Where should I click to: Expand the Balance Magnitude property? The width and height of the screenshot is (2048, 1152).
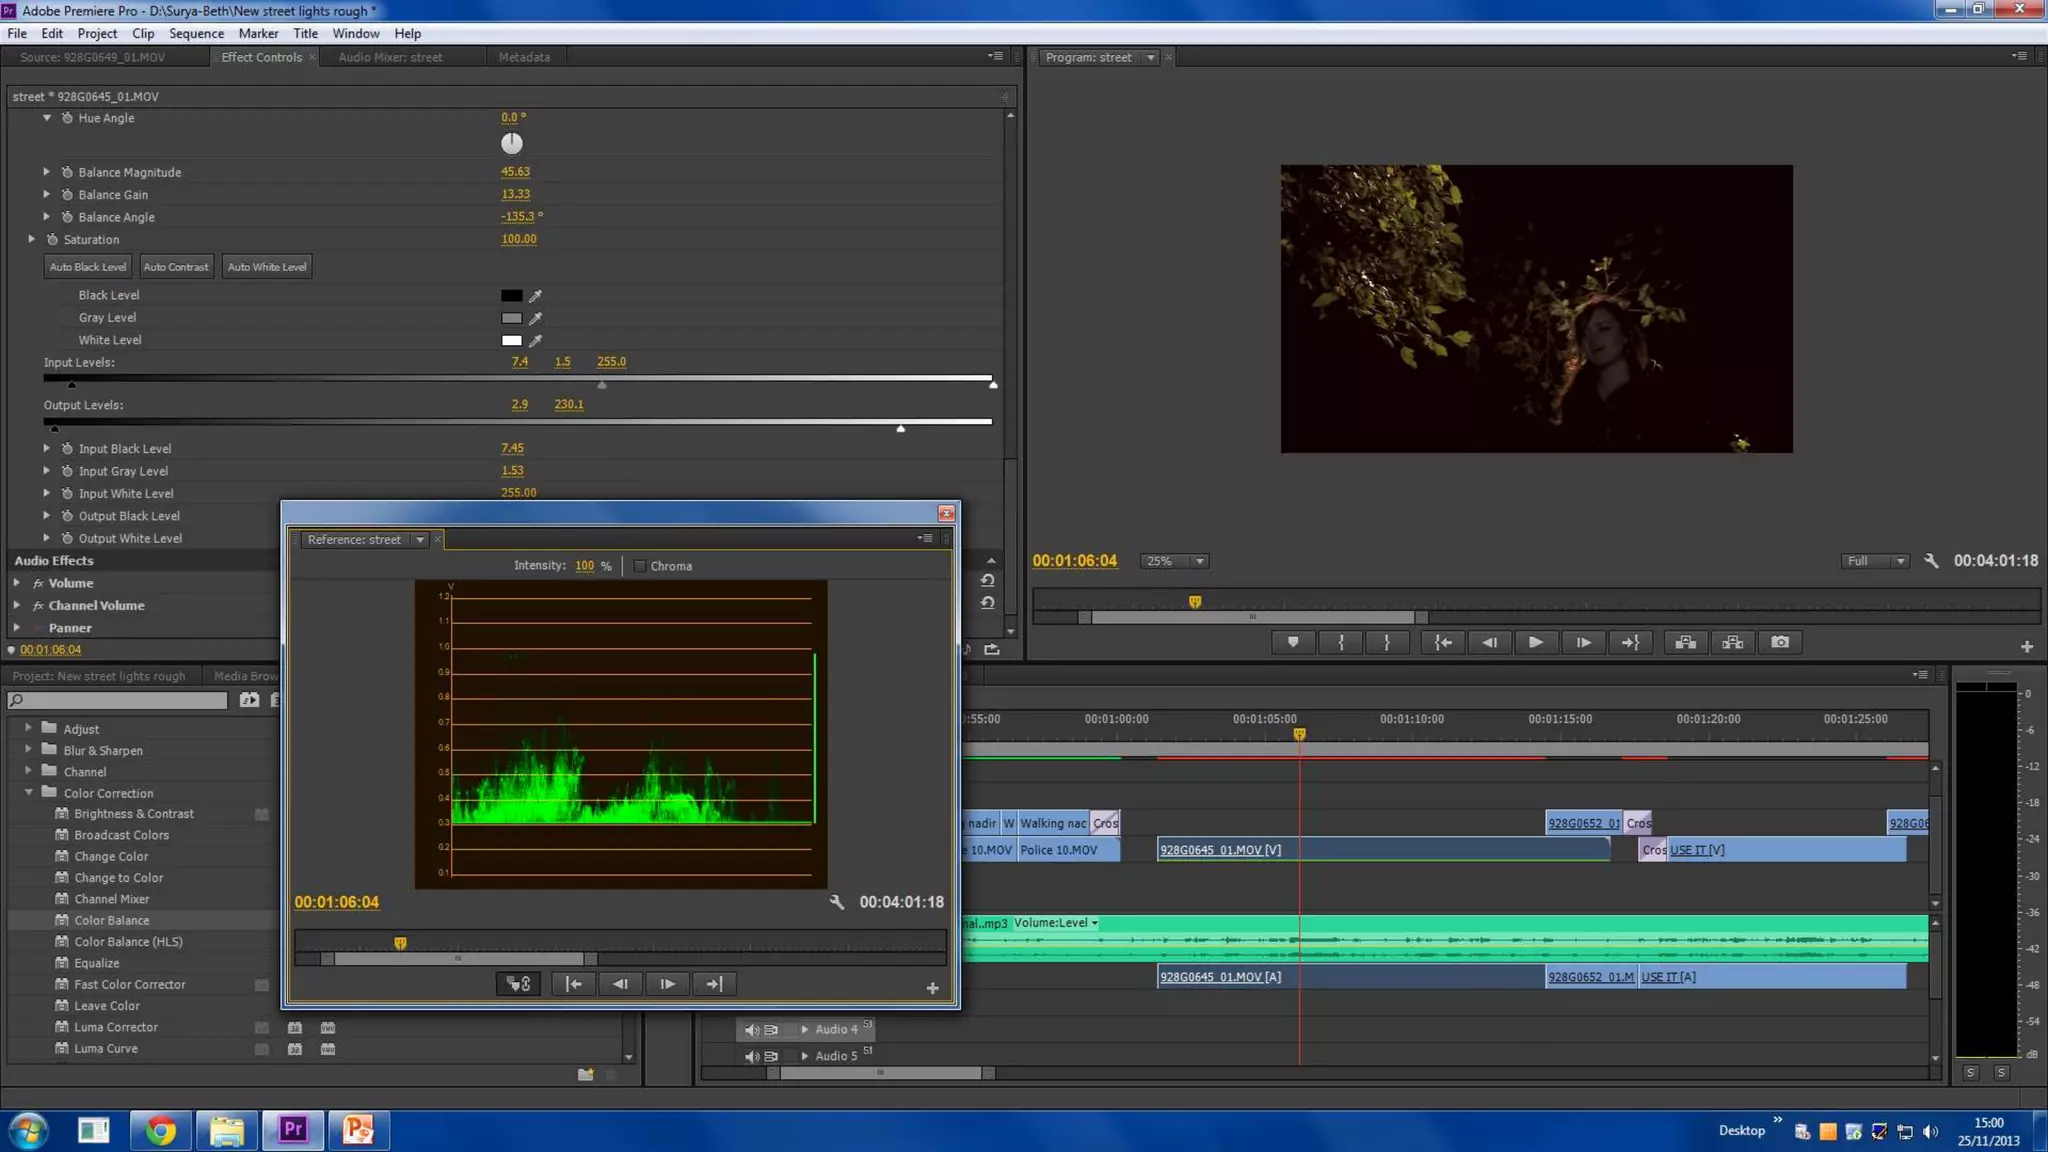click(46, 172)
